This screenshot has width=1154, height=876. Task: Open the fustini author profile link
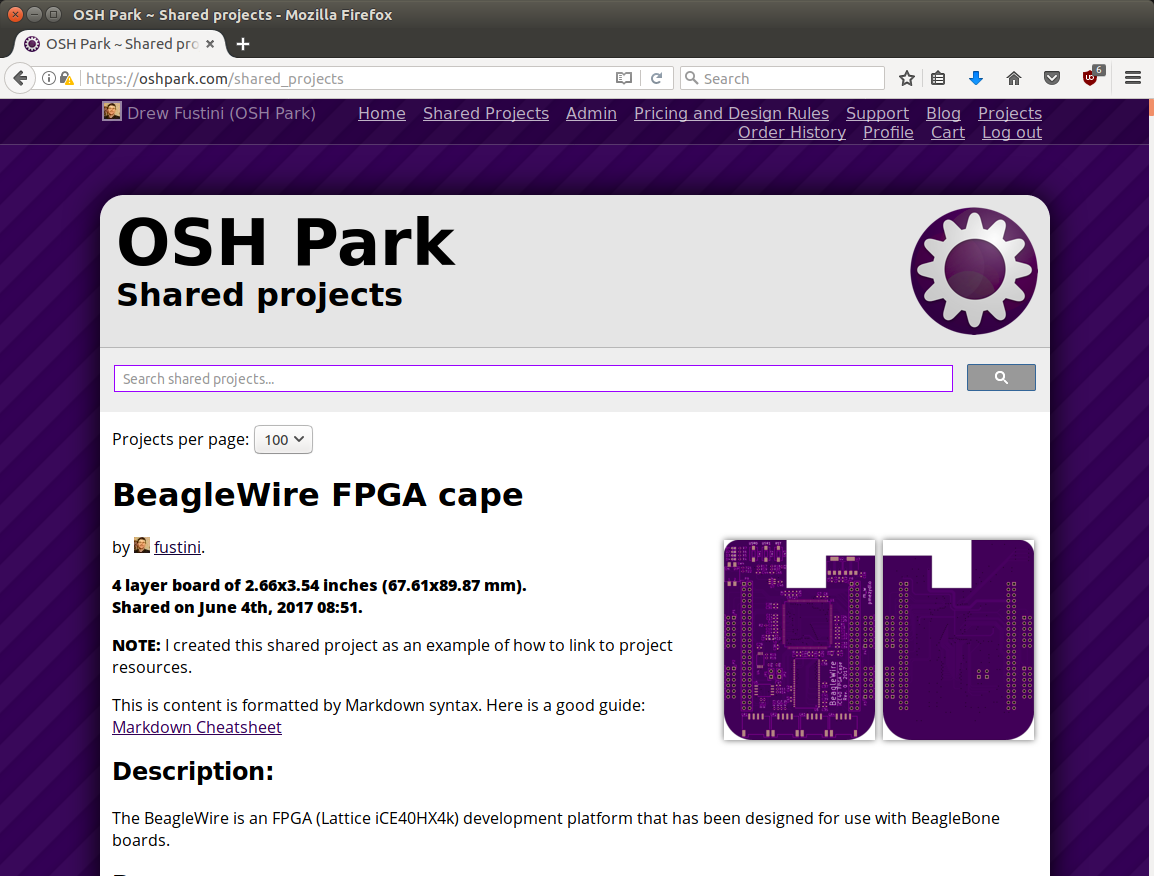(177, 547)
